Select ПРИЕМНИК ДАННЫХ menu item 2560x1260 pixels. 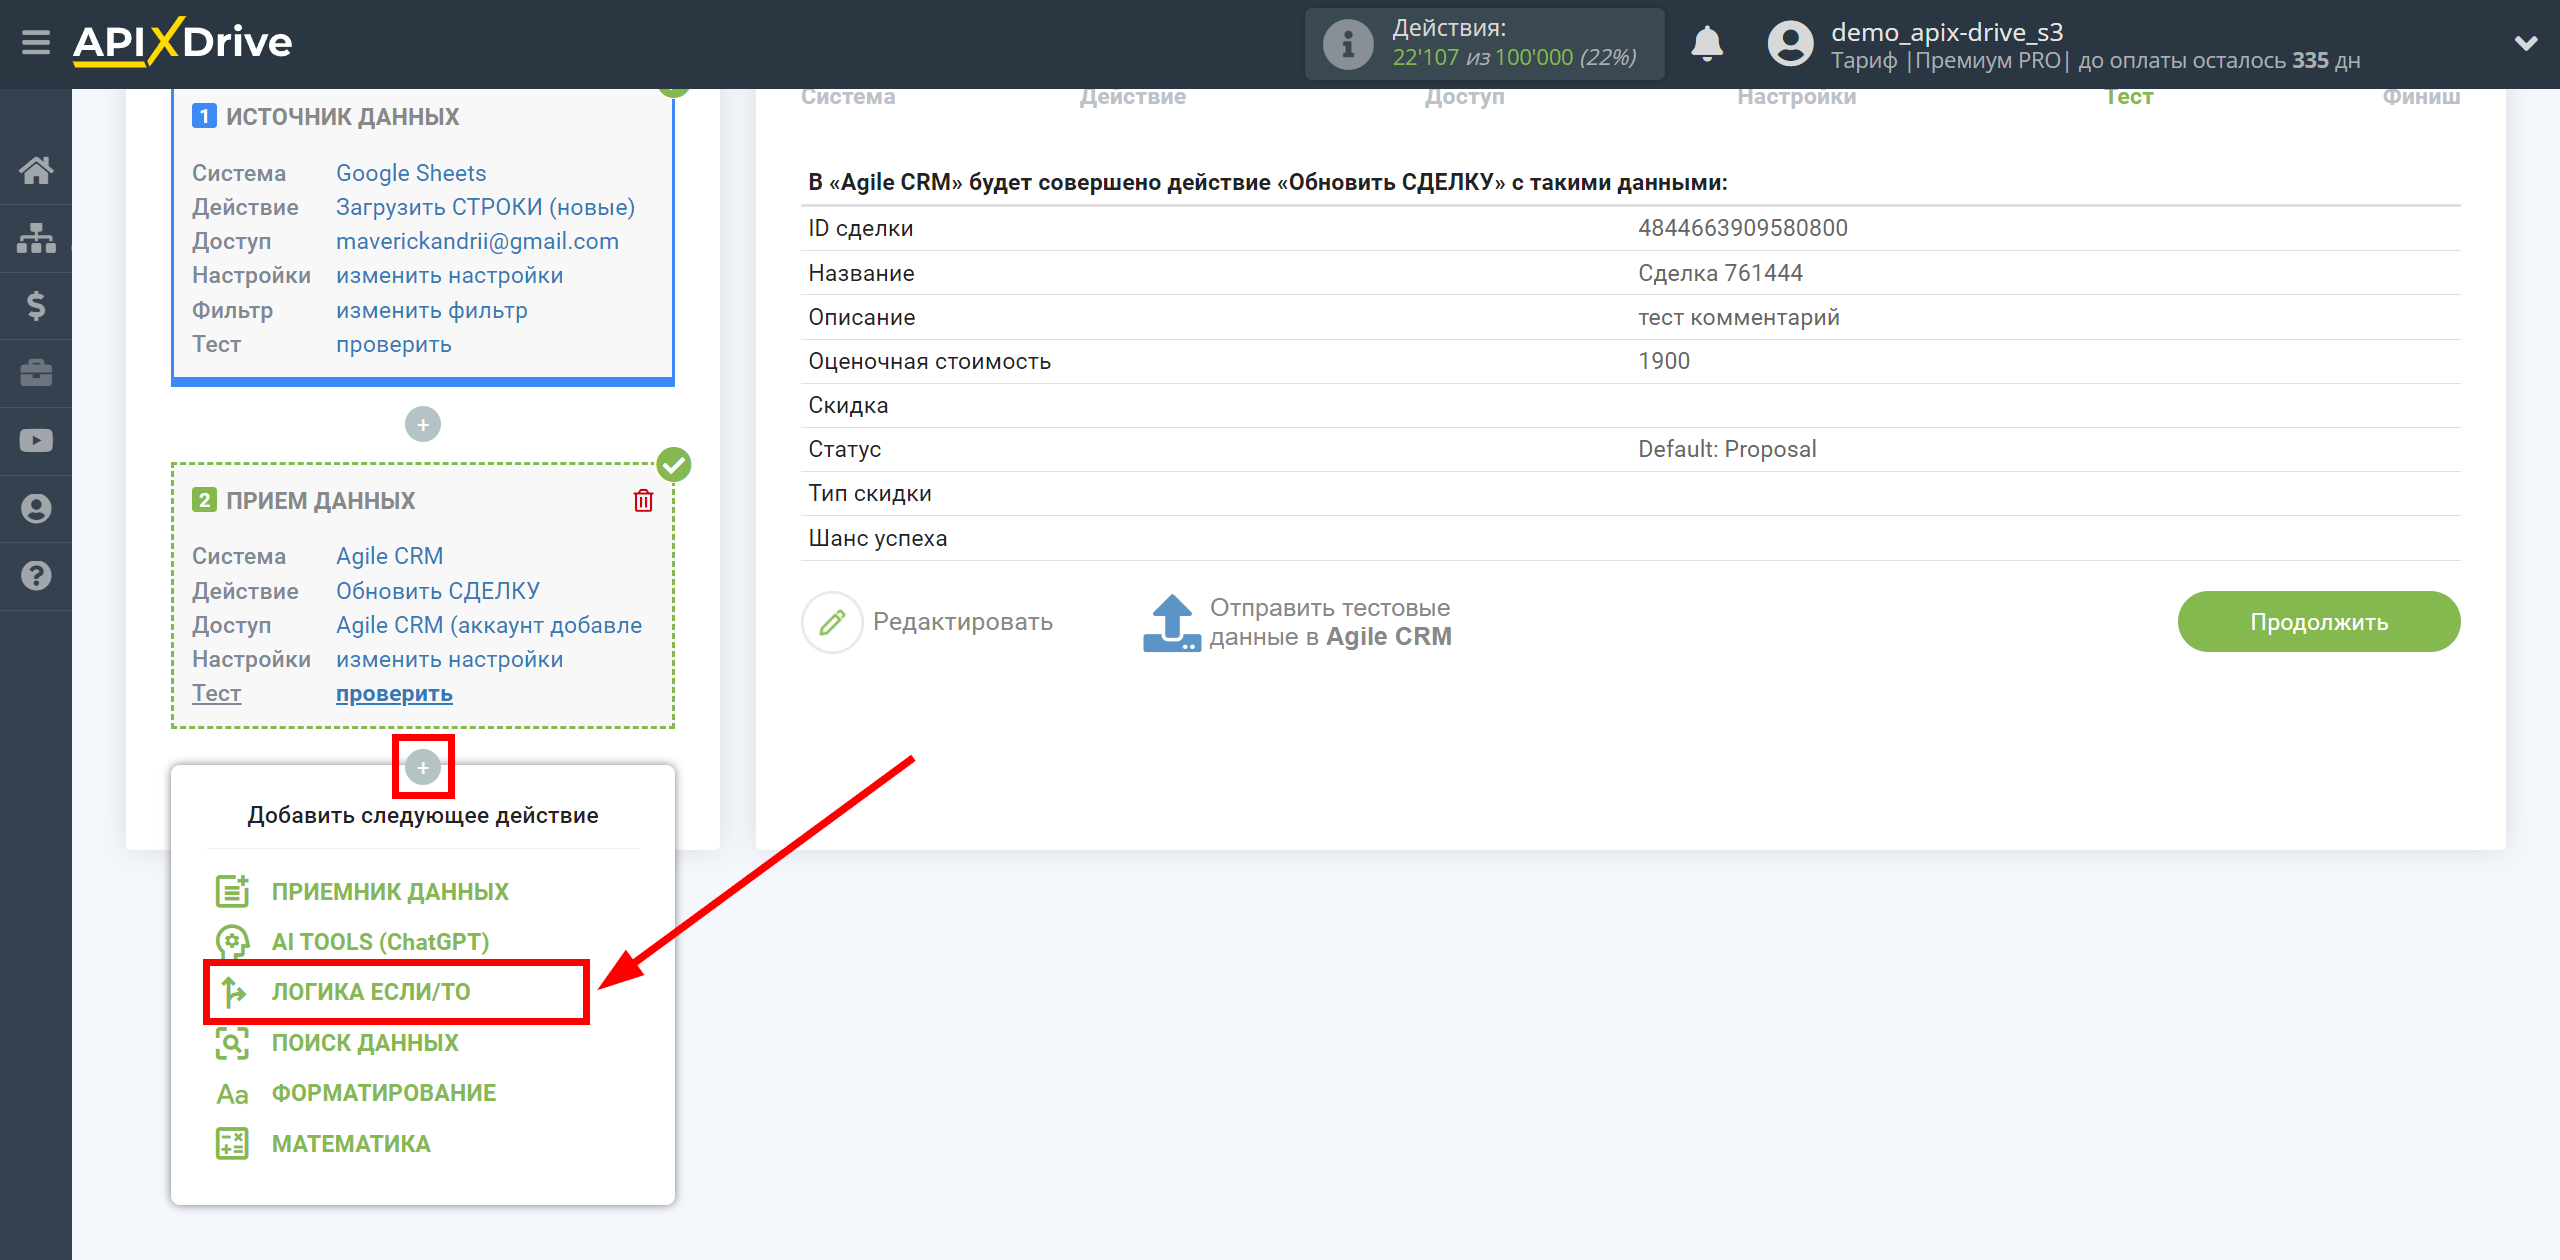pyautogui.click(x=390, y=892)
